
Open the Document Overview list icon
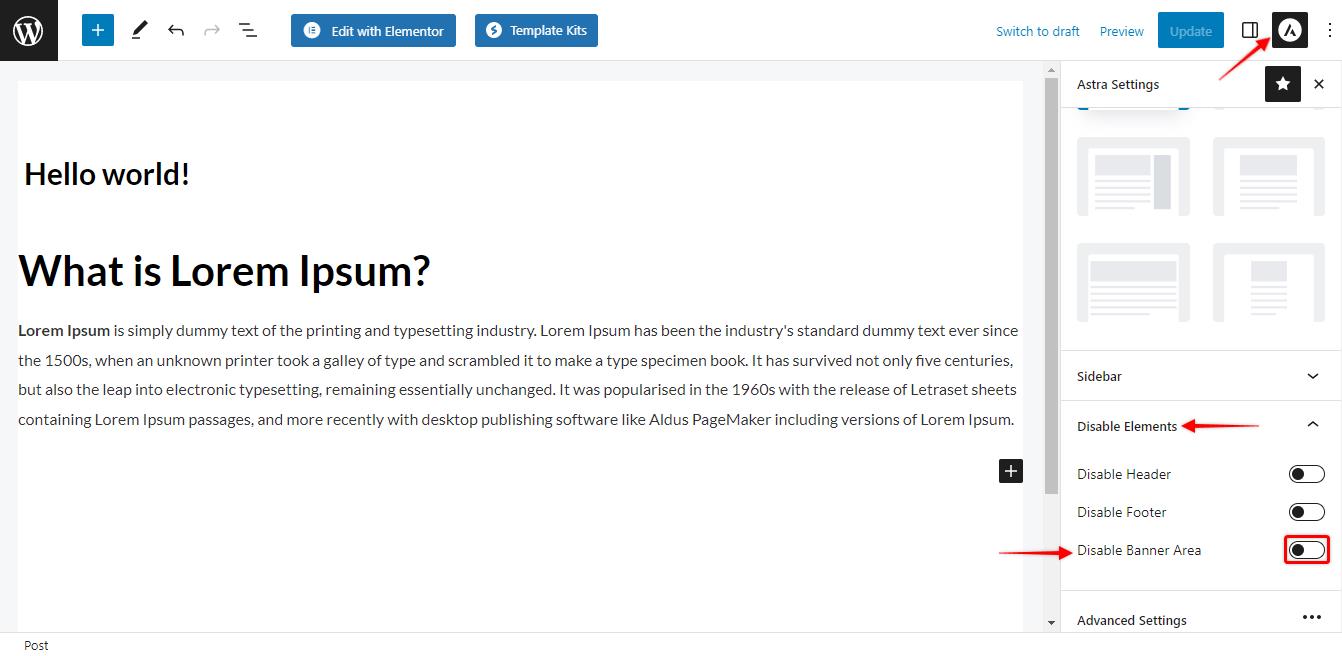tap(248, 30)
